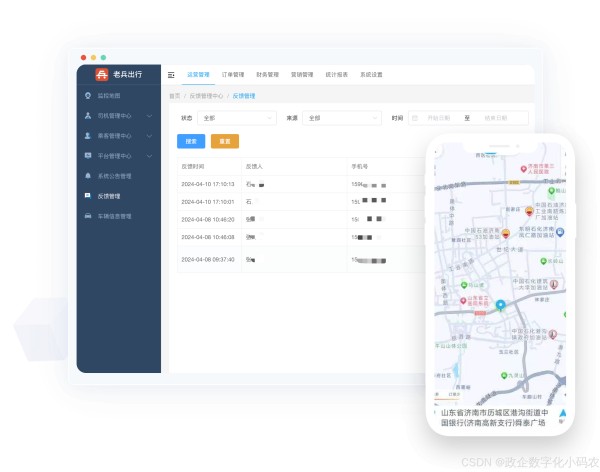The height and width of the screenshot is (472, 600).
Task: Switch to the 运营管理 top tab
Action: [198, 75]
